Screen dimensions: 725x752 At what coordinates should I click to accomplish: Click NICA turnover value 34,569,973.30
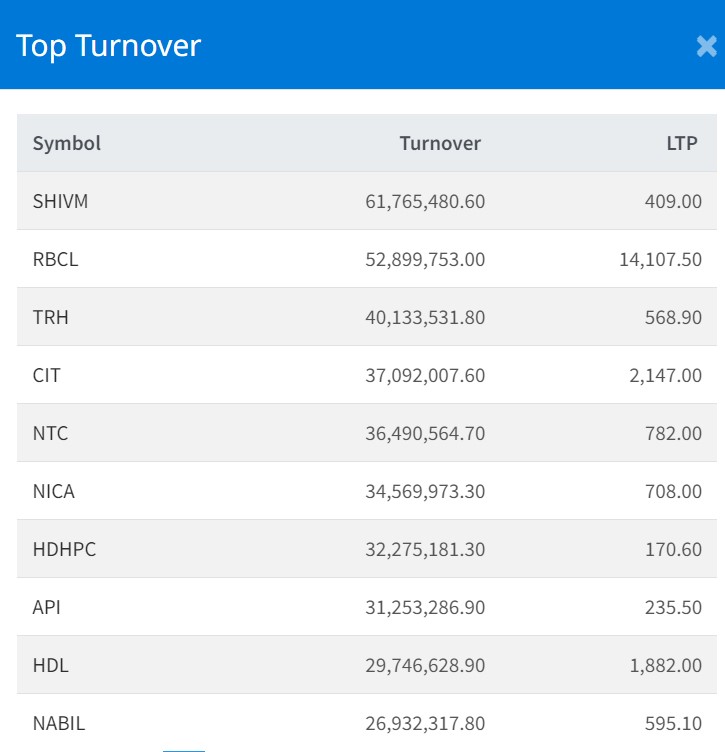coord(425,491)
